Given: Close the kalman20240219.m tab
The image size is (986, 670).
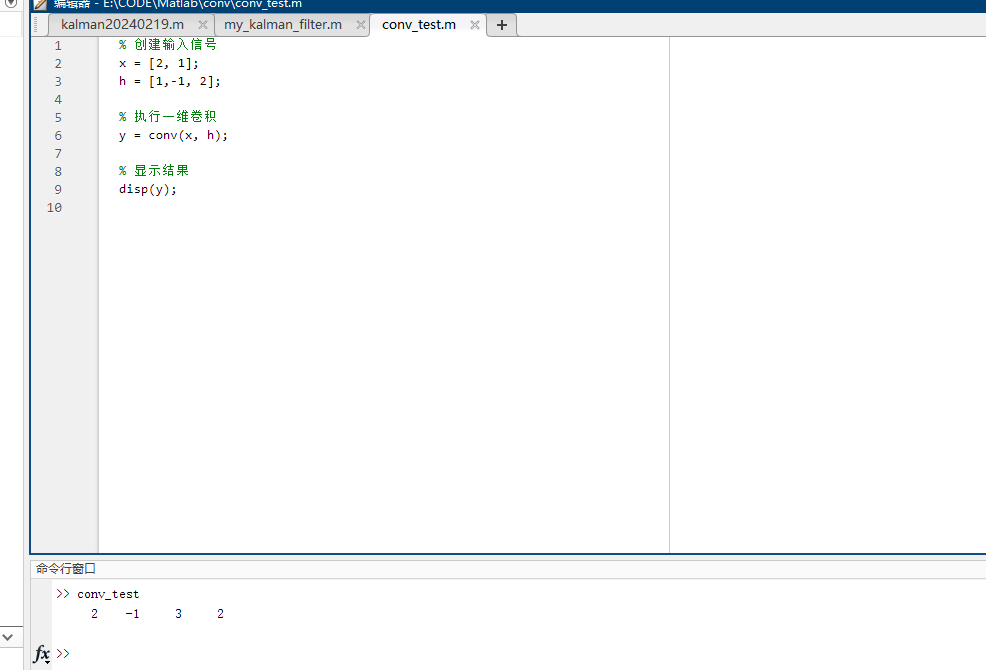Looking at the screenshot, I should 202,25.
